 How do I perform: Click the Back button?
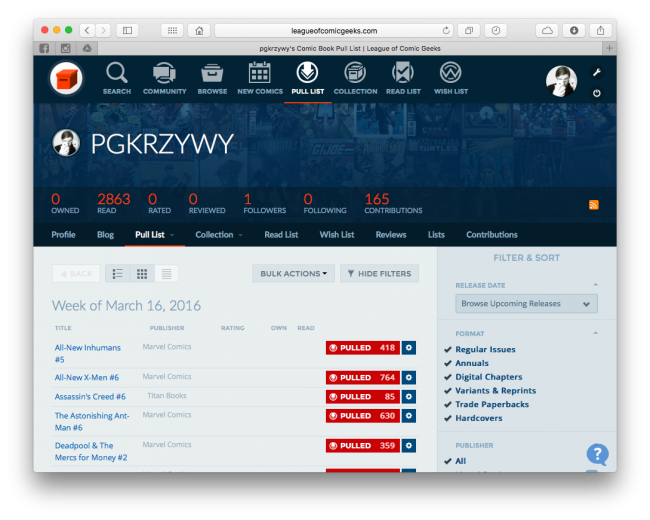[76, 274]
